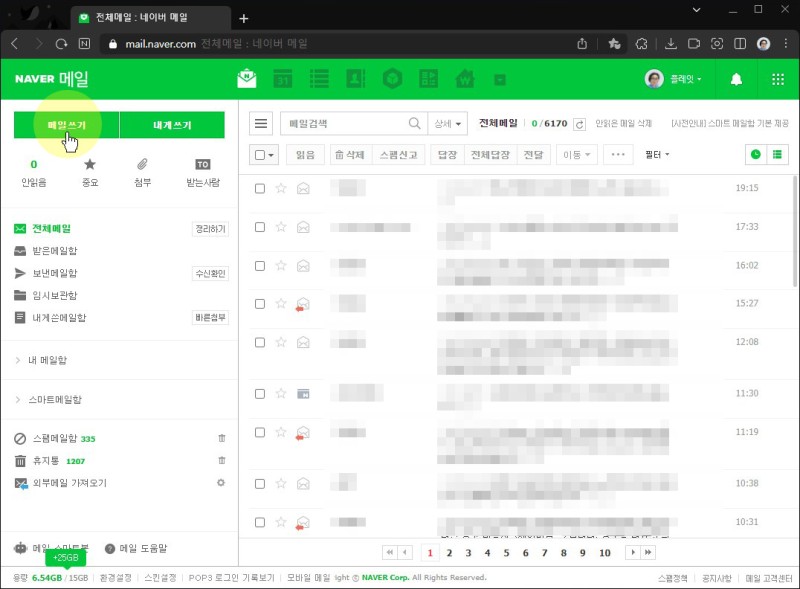Screen dimensions: 800x589
Task: Star the mail received at 11:30
Action: click(281, 394)
